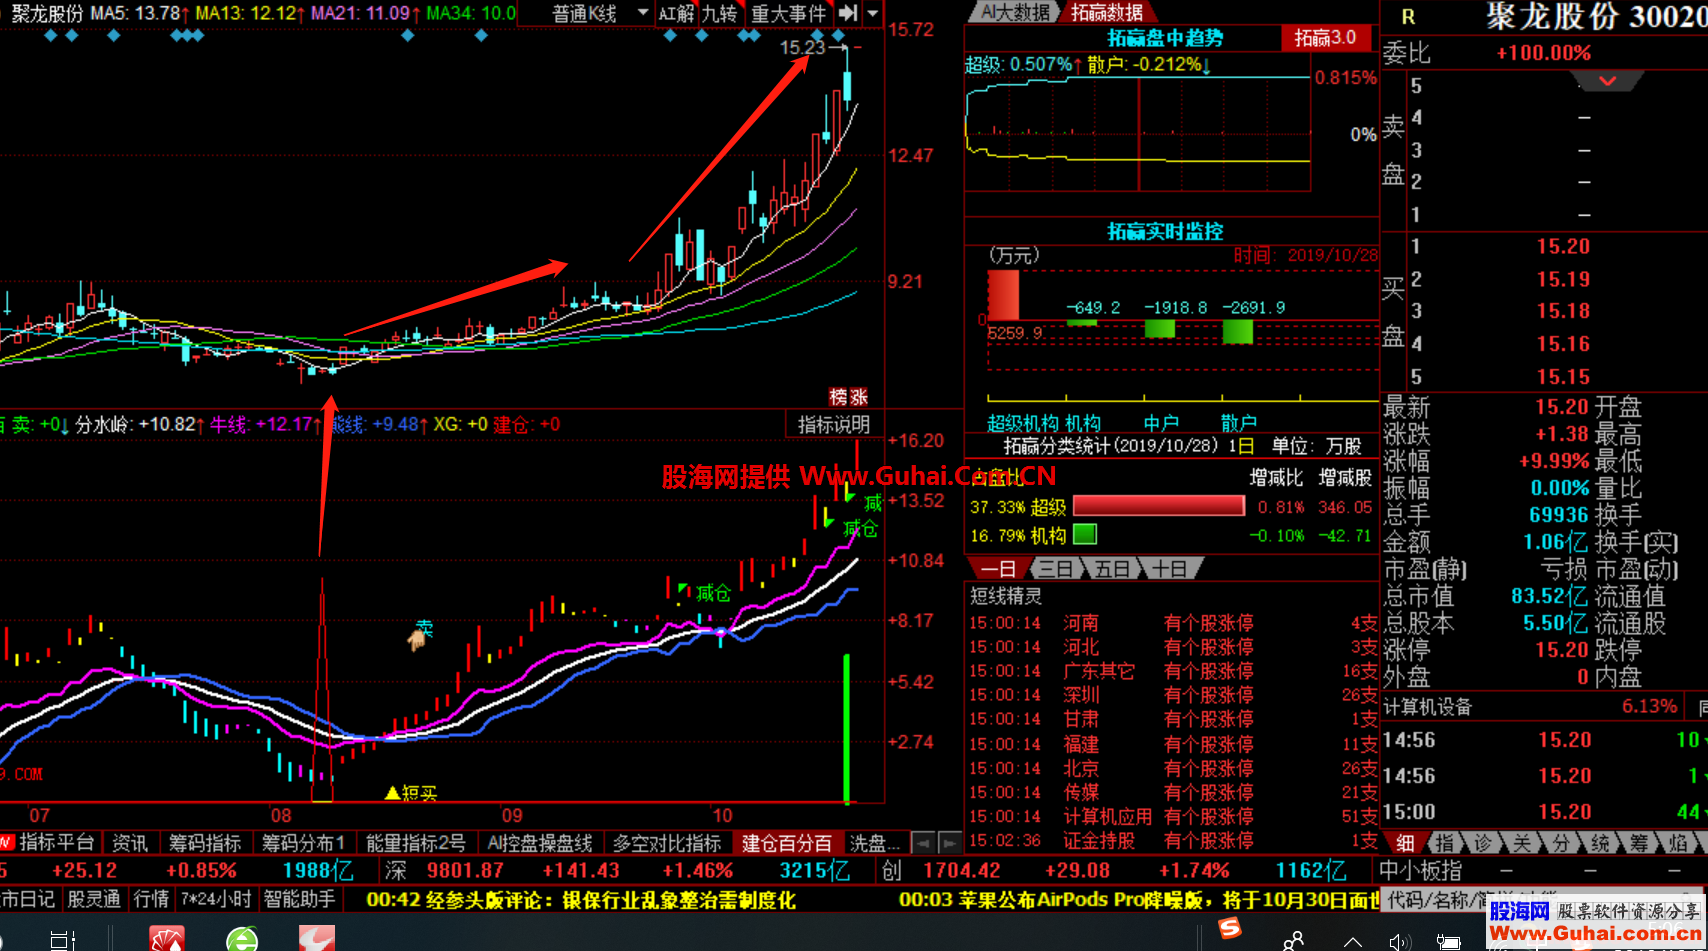Open the 洗盘... indicator tab
1708x951 pixels.
(x=875, y=843)
